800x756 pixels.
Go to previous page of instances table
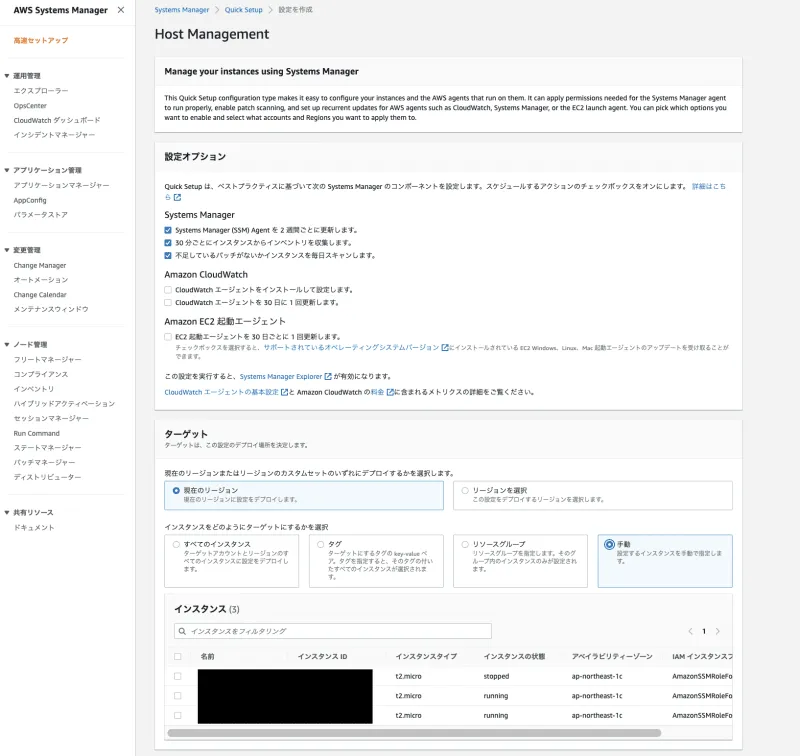point(690,631)
